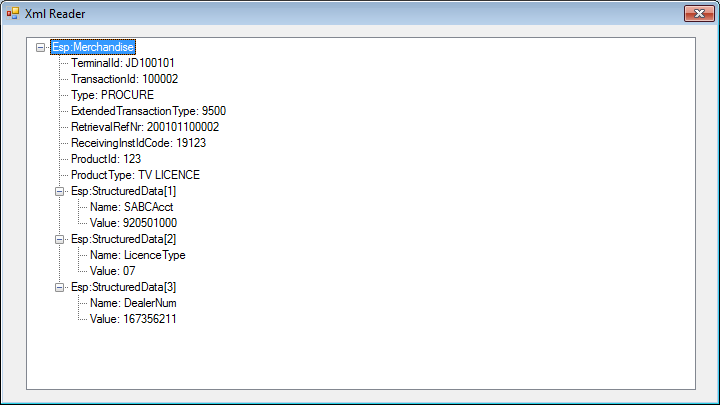This screenshot has width=720, height=405.
Task: Collapse the Esp:Merchandise root node
Action: [x=40, y=47]
